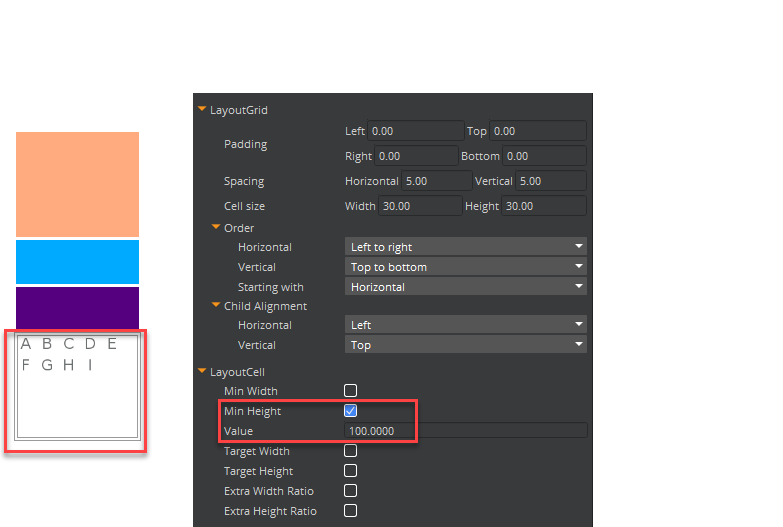Collapse the Child Alignment subsection
783x527 pixels.
[x=216, y=306]
